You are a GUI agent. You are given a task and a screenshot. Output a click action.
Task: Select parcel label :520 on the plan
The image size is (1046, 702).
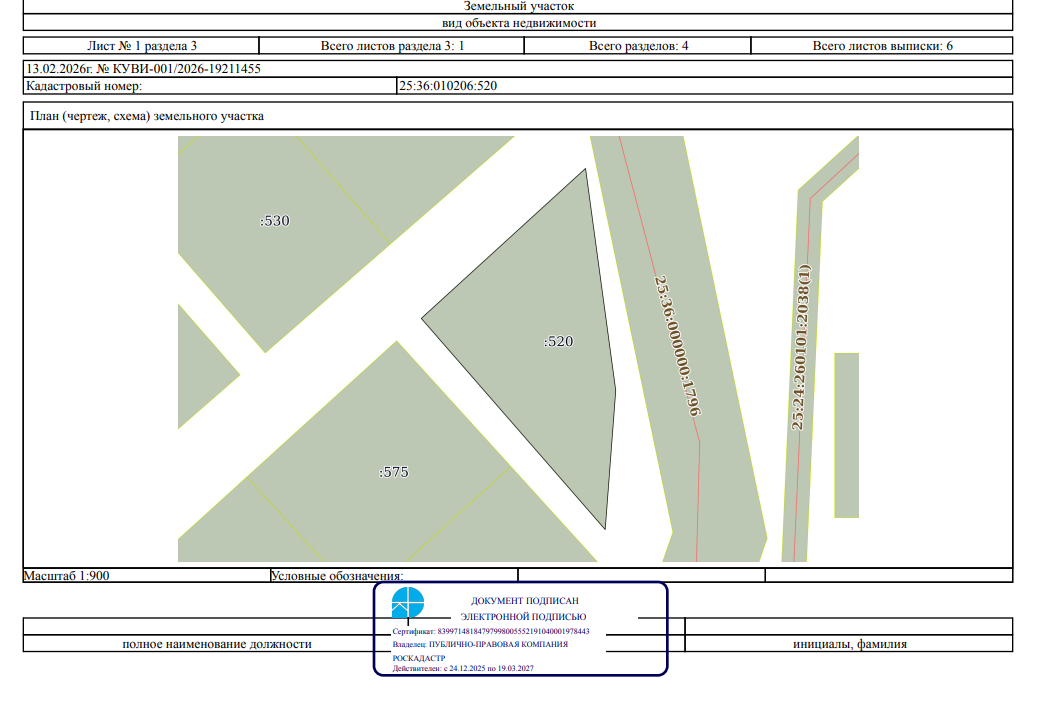point(558,341)
